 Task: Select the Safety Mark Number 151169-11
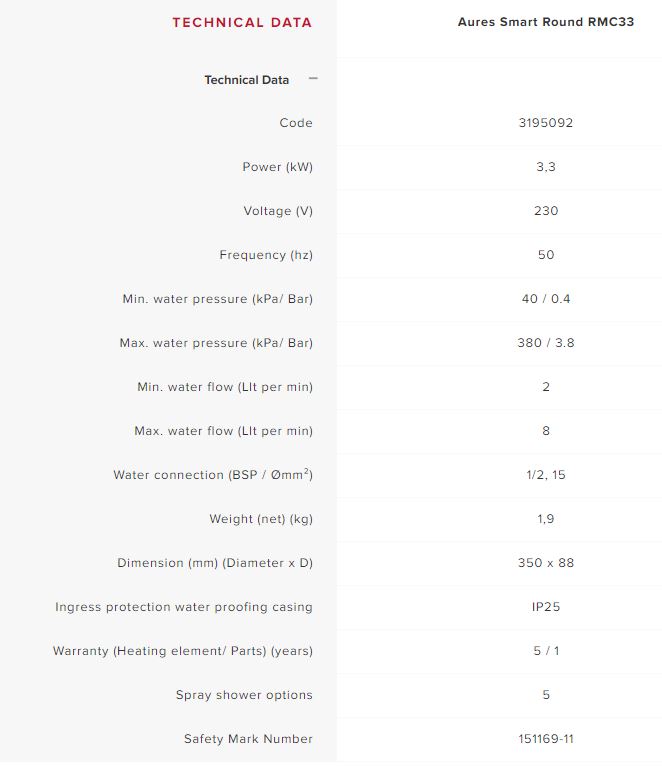pyautogui.click(x=545, y=739)
